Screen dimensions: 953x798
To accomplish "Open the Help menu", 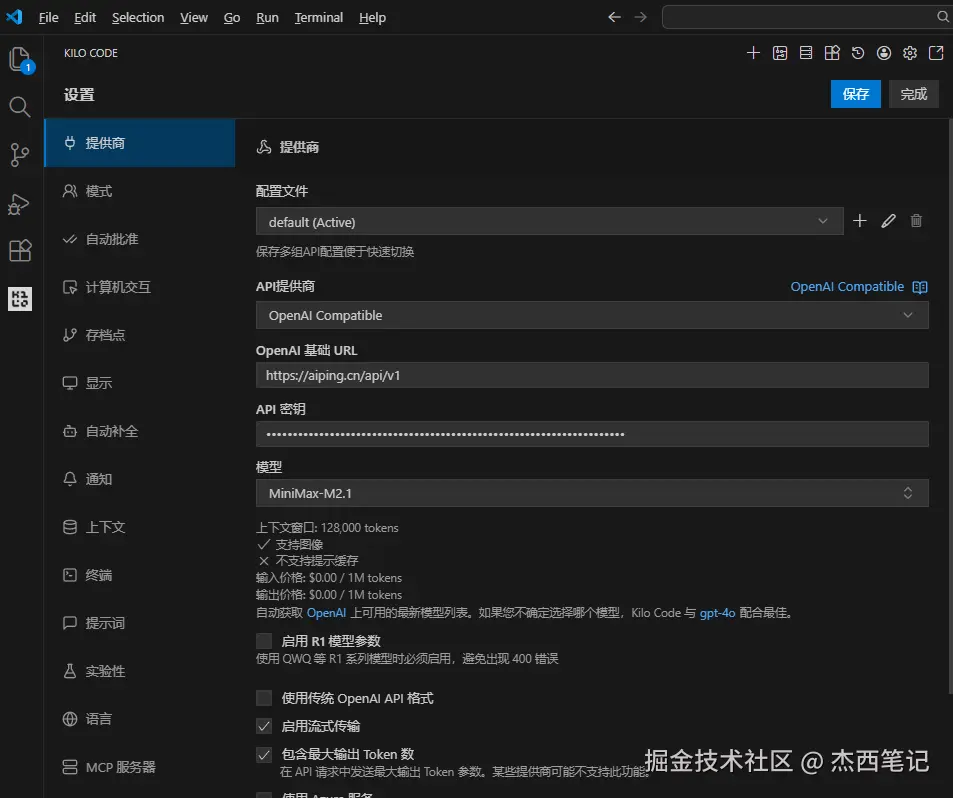I will pyautogui.click(x=372, y=18).
